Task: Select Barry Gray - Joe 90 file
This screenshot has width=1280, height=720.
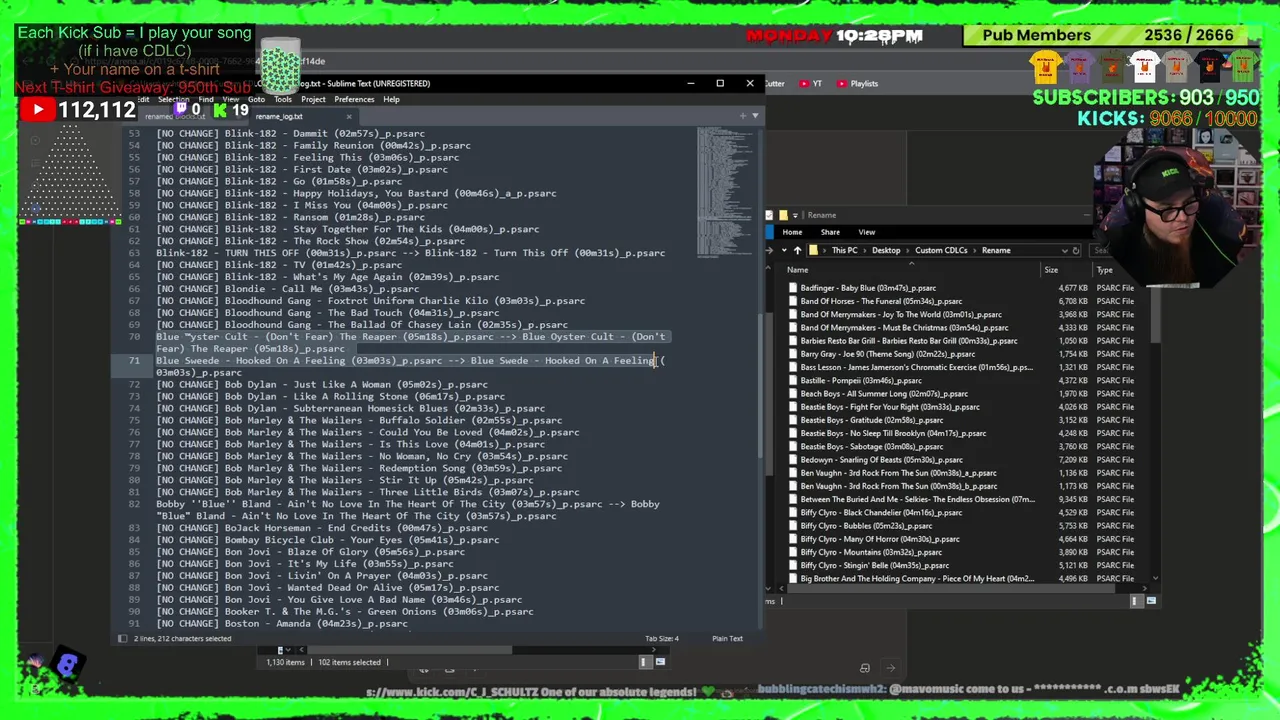Action: click(887, 354)
